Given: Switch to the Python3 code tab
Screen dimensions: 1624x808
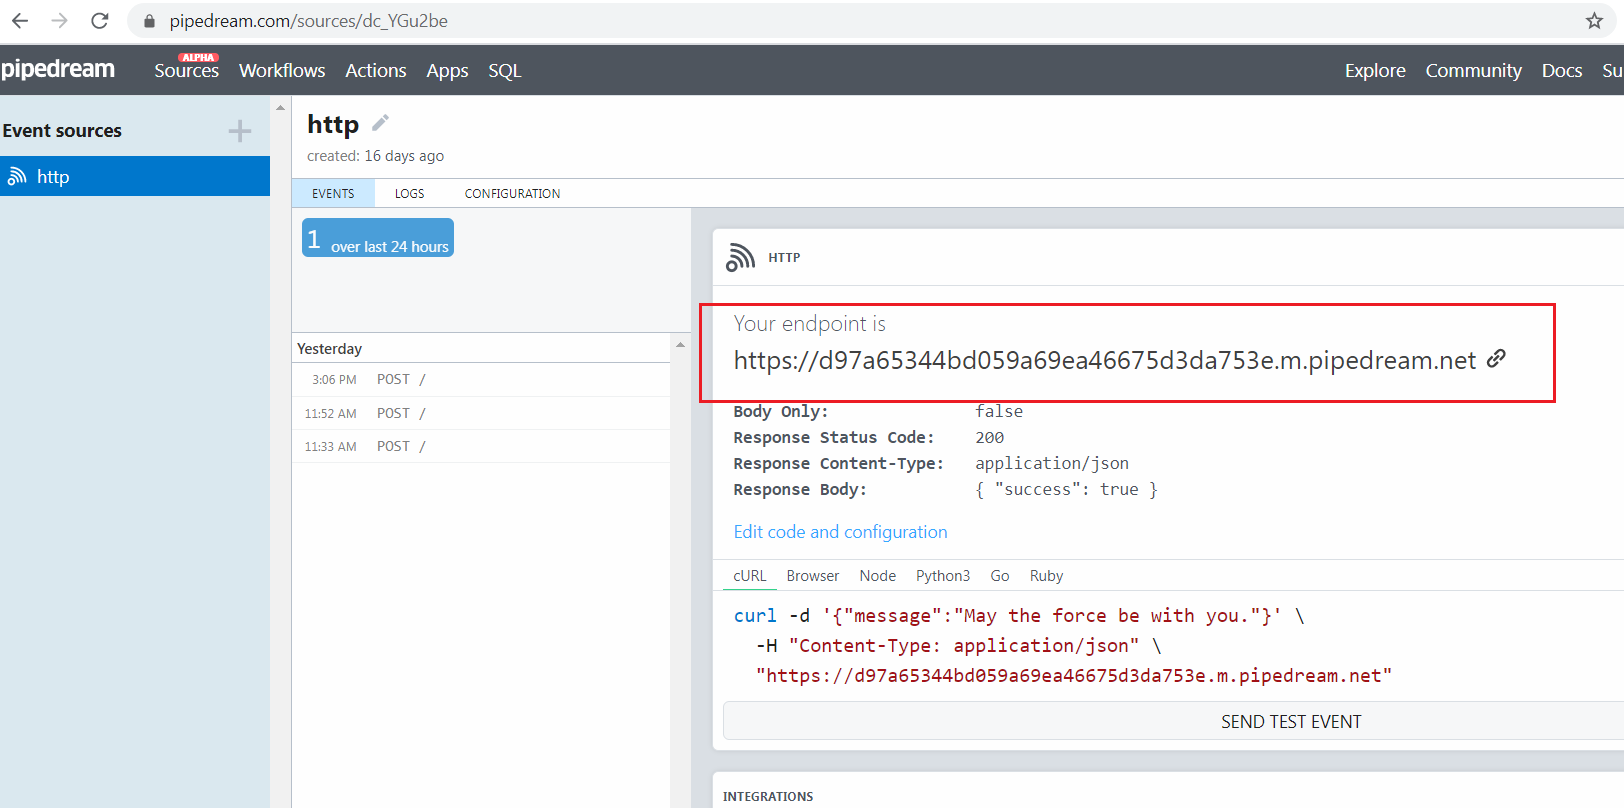Looking at the screenshot, I should [x=942, y=576].
